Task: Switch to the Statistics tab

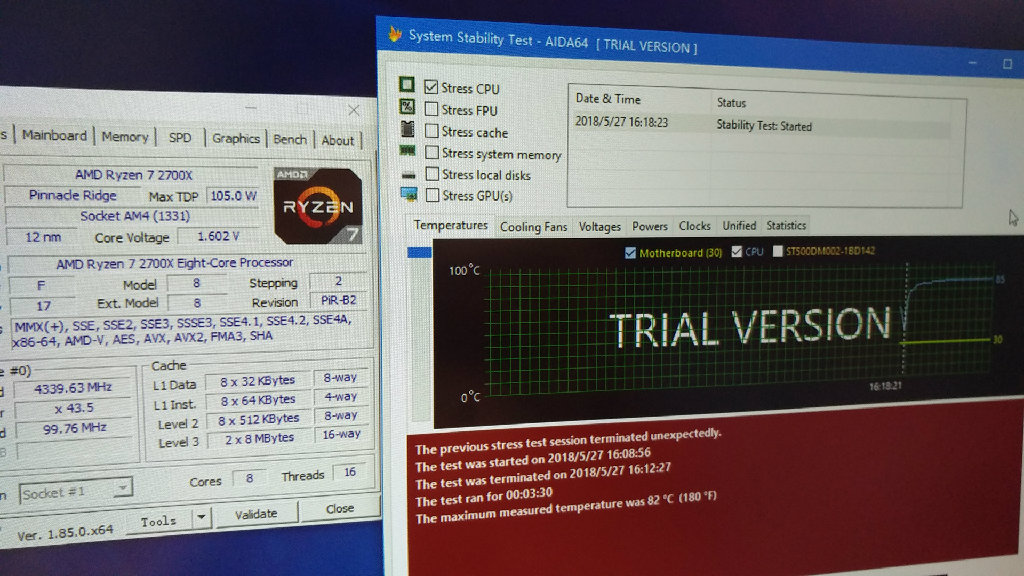Action: click(786, 225)
